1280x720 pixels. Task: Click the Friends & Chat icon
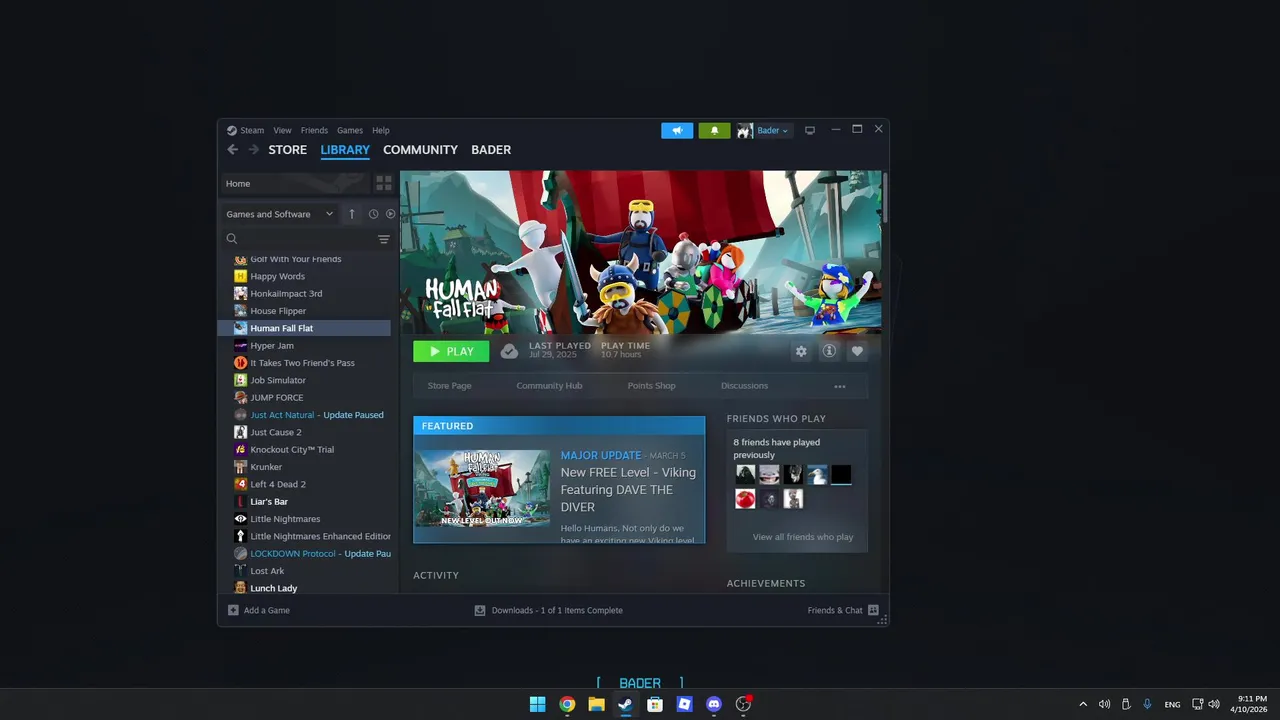873,610
